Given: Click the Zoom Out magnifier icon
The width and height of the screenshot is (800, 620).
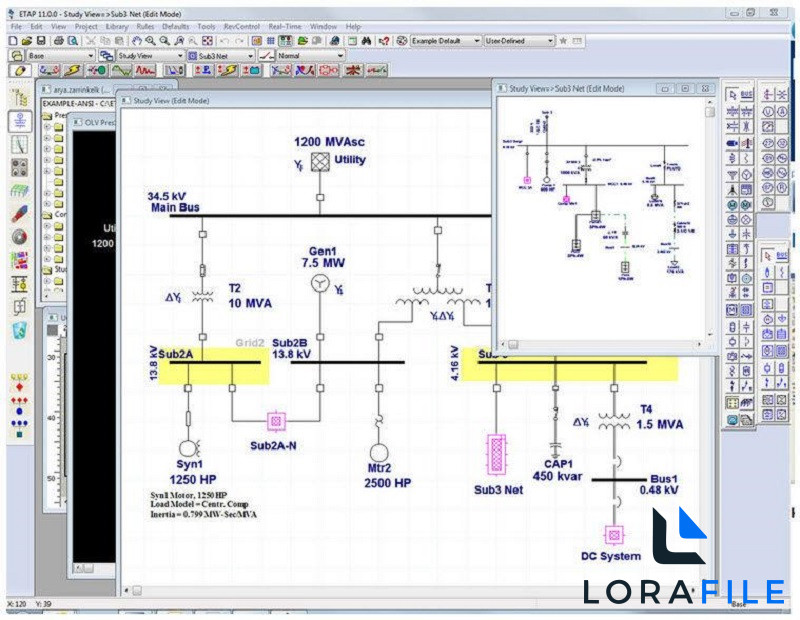Looking at the screenshot, I should click(164, 40).
